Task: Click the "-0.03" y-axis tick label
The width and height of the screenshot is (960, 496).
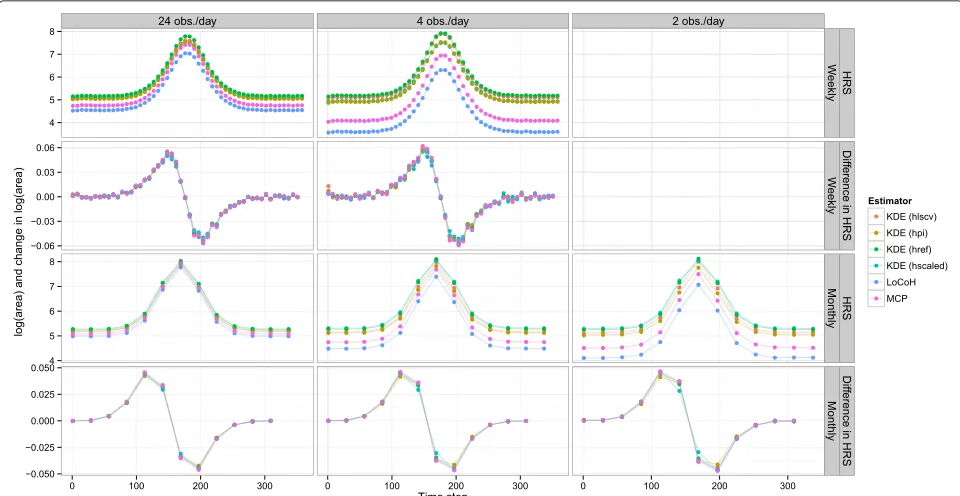Action: coord(44,221)
